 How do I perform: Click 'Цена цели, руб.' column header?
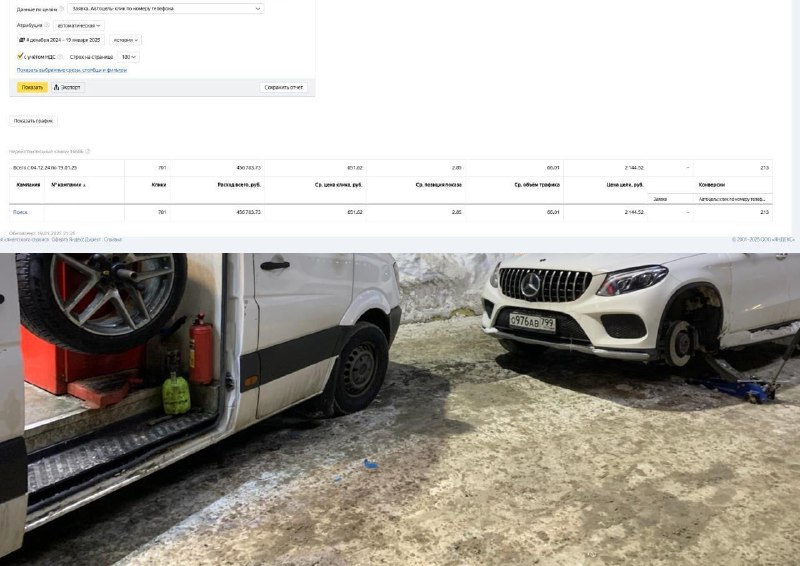(625, 185)
